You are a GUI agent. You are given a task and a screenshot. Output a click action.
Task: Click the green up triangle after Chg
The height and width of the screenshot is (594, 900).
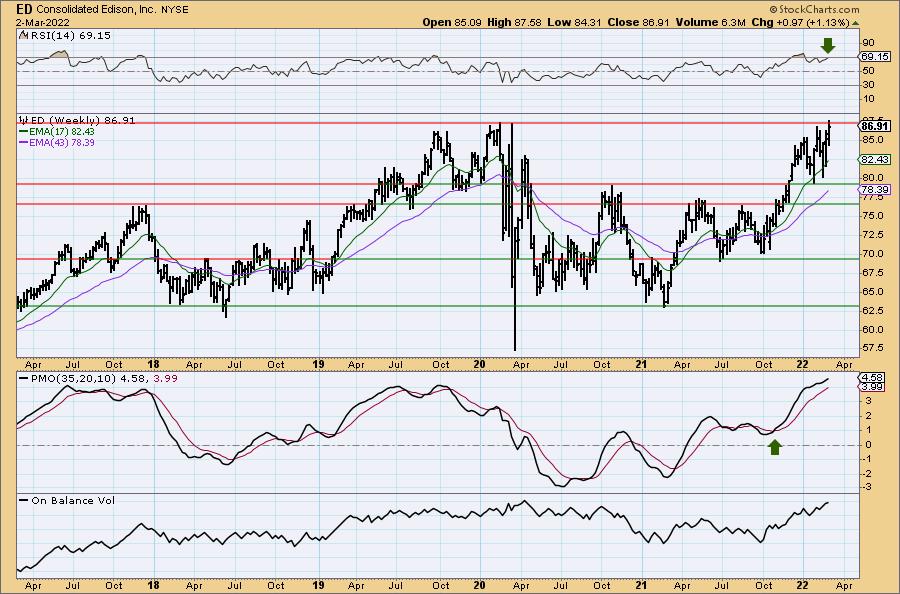pyautogui.click(x=855, y=23)
